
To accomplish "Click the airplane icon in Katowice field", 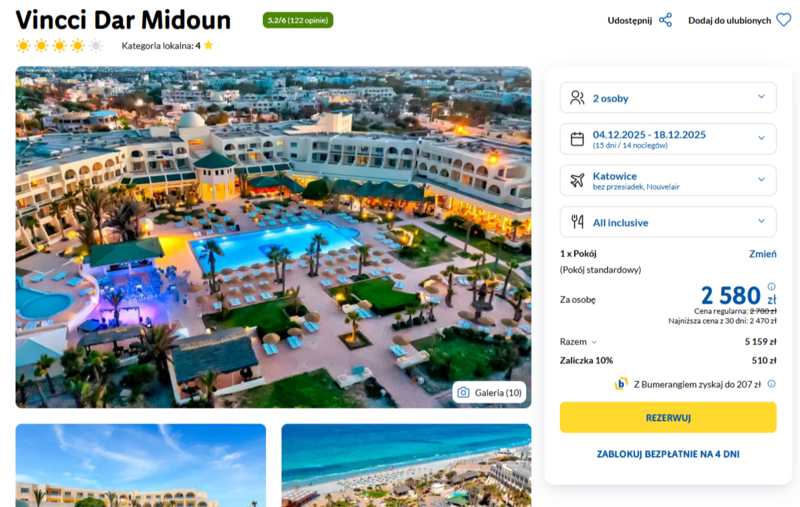I will pyautogui.click(x=577, y=180).
